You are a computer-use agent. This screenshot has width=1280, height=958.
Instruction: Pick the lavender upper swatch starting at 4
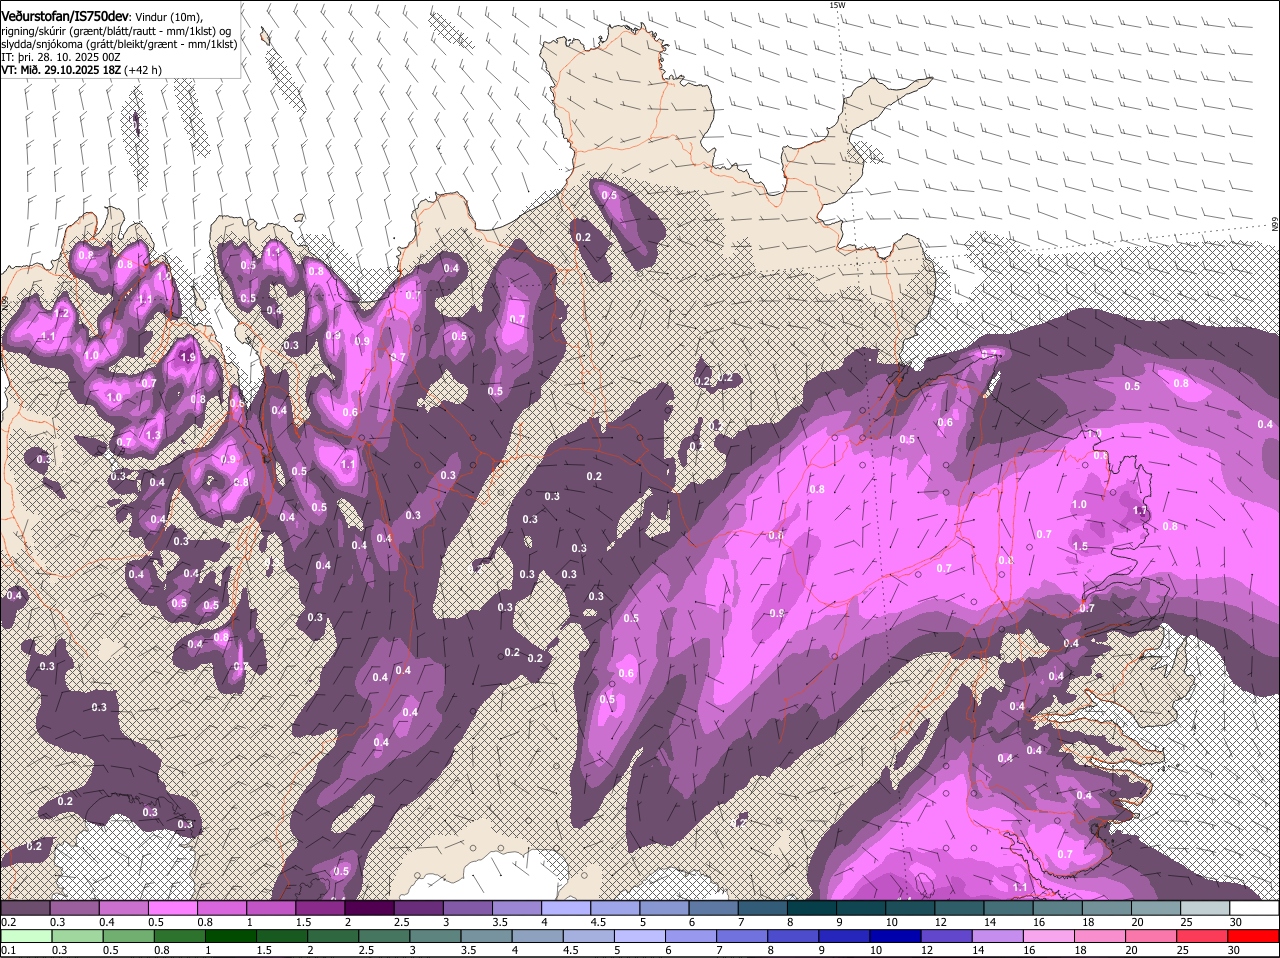[x=566, y=908]
